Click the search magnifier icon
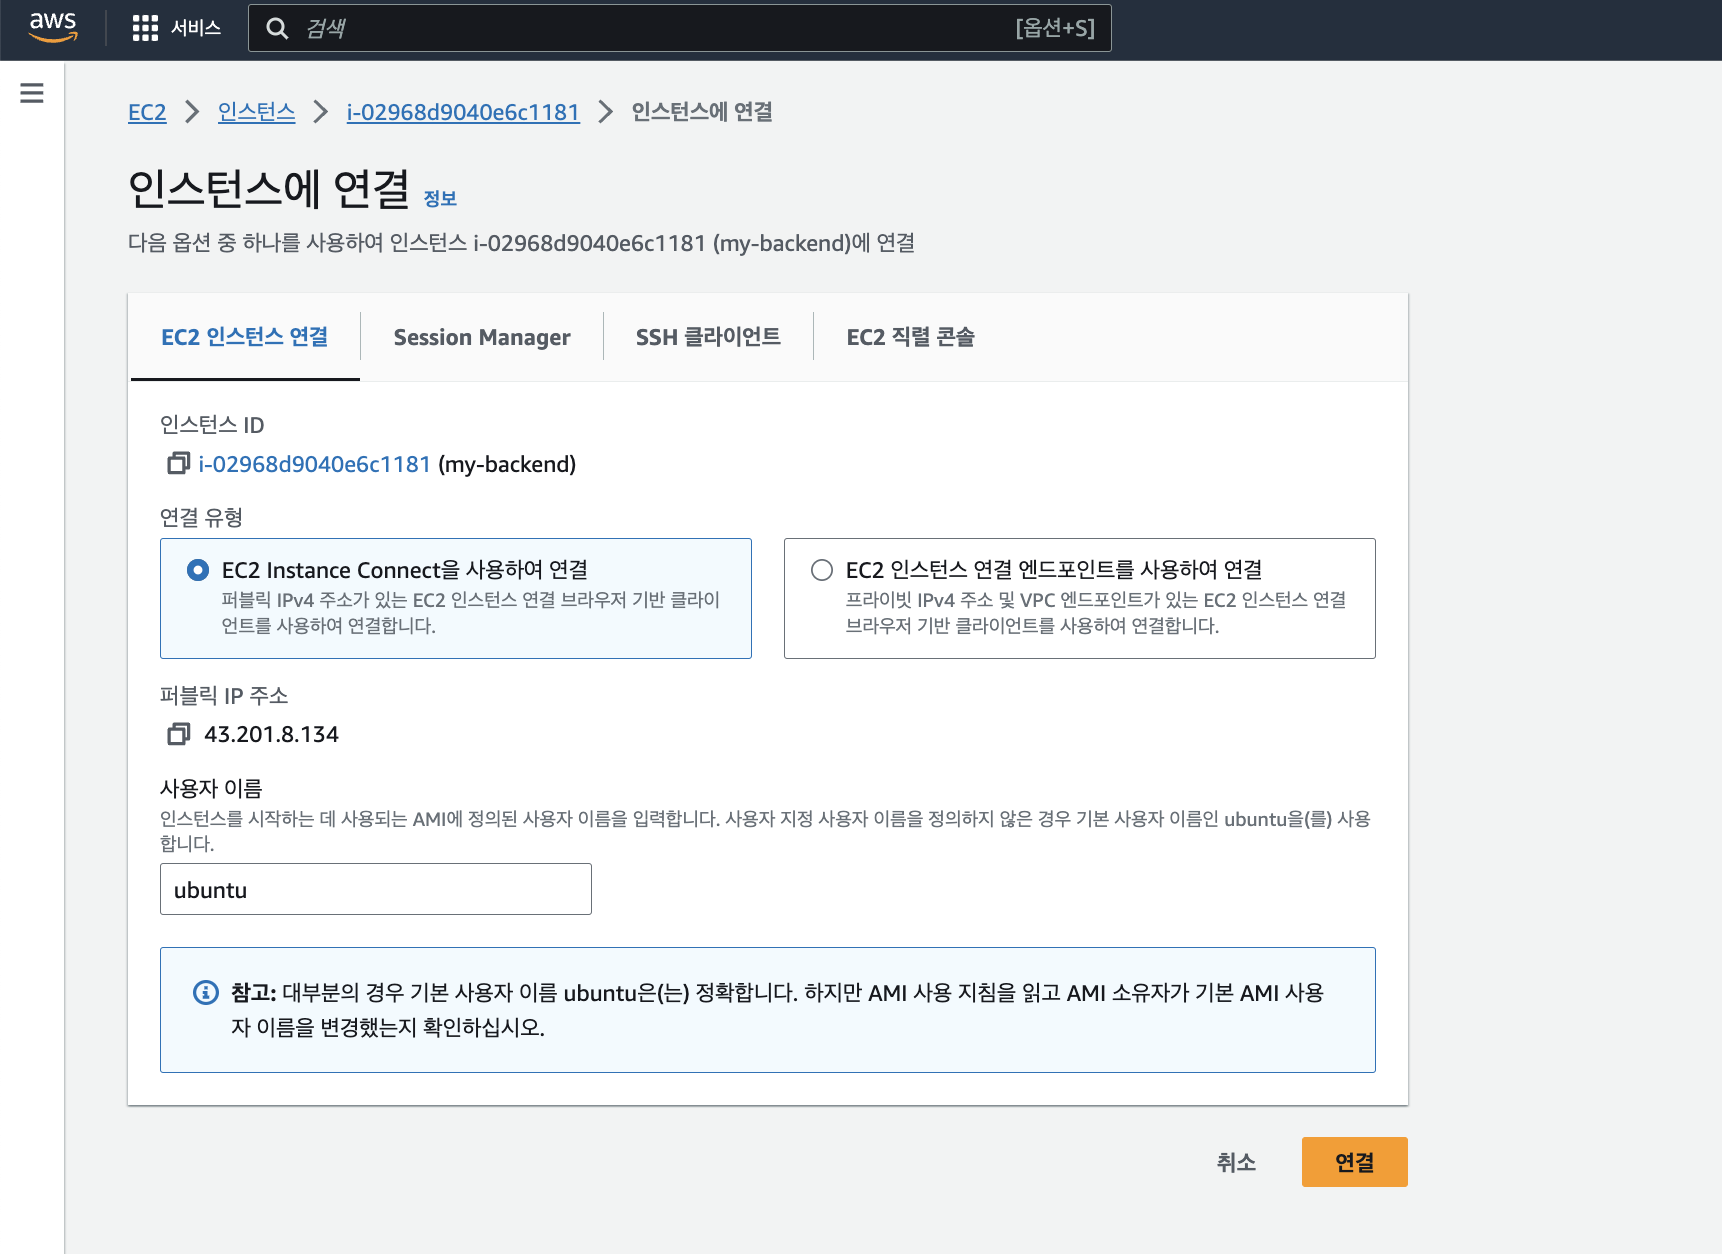The height and width of the screenshot is (1254, 1722). (277, 28)
